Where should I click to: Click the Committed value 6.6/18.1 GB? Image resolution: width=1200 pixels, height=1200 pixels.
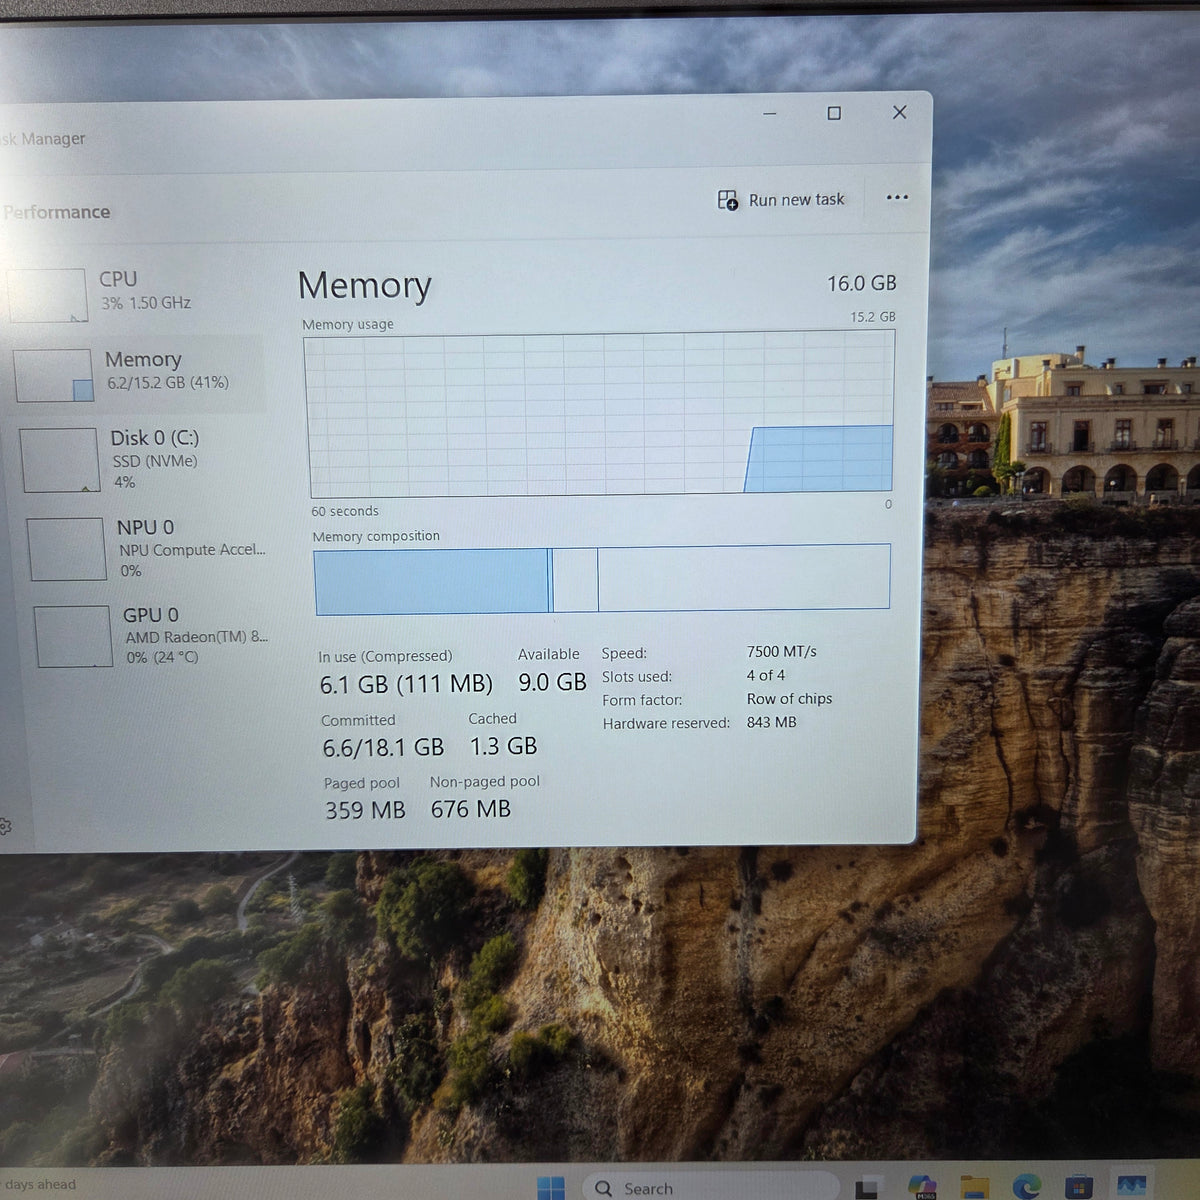coord(383,748)
